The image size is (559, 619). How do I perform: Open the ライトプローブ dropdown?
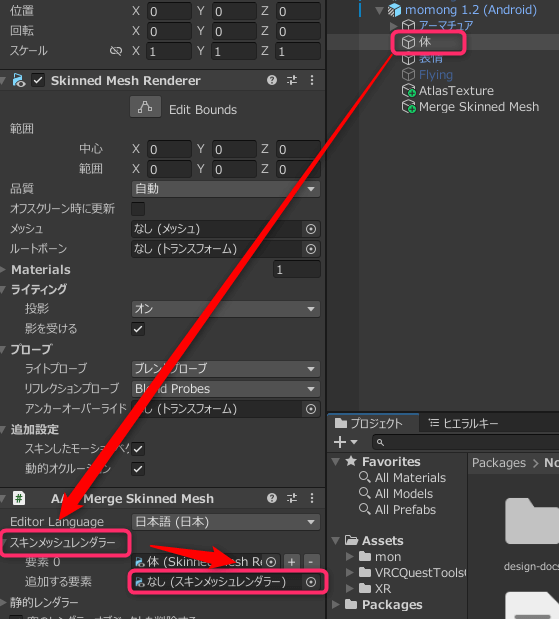pyautogui.click(x=225, y=369)
